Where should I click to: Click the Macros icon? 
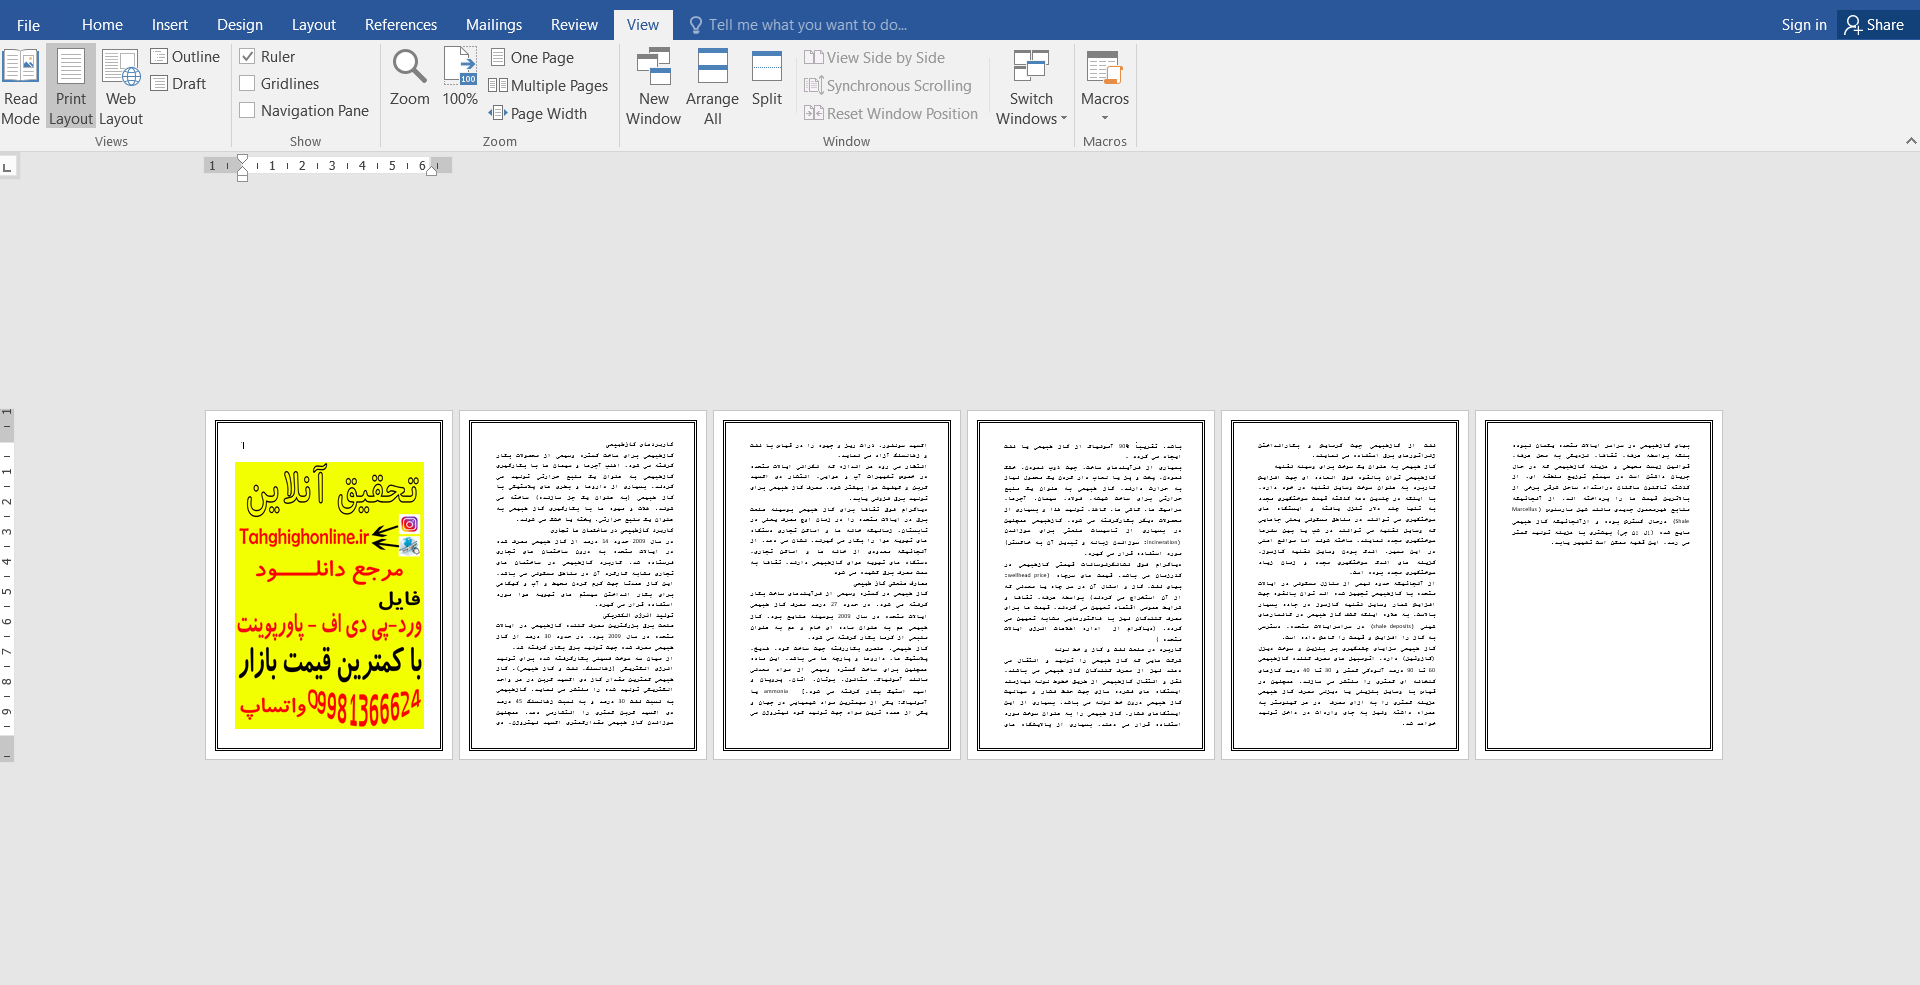(1104, 69)
